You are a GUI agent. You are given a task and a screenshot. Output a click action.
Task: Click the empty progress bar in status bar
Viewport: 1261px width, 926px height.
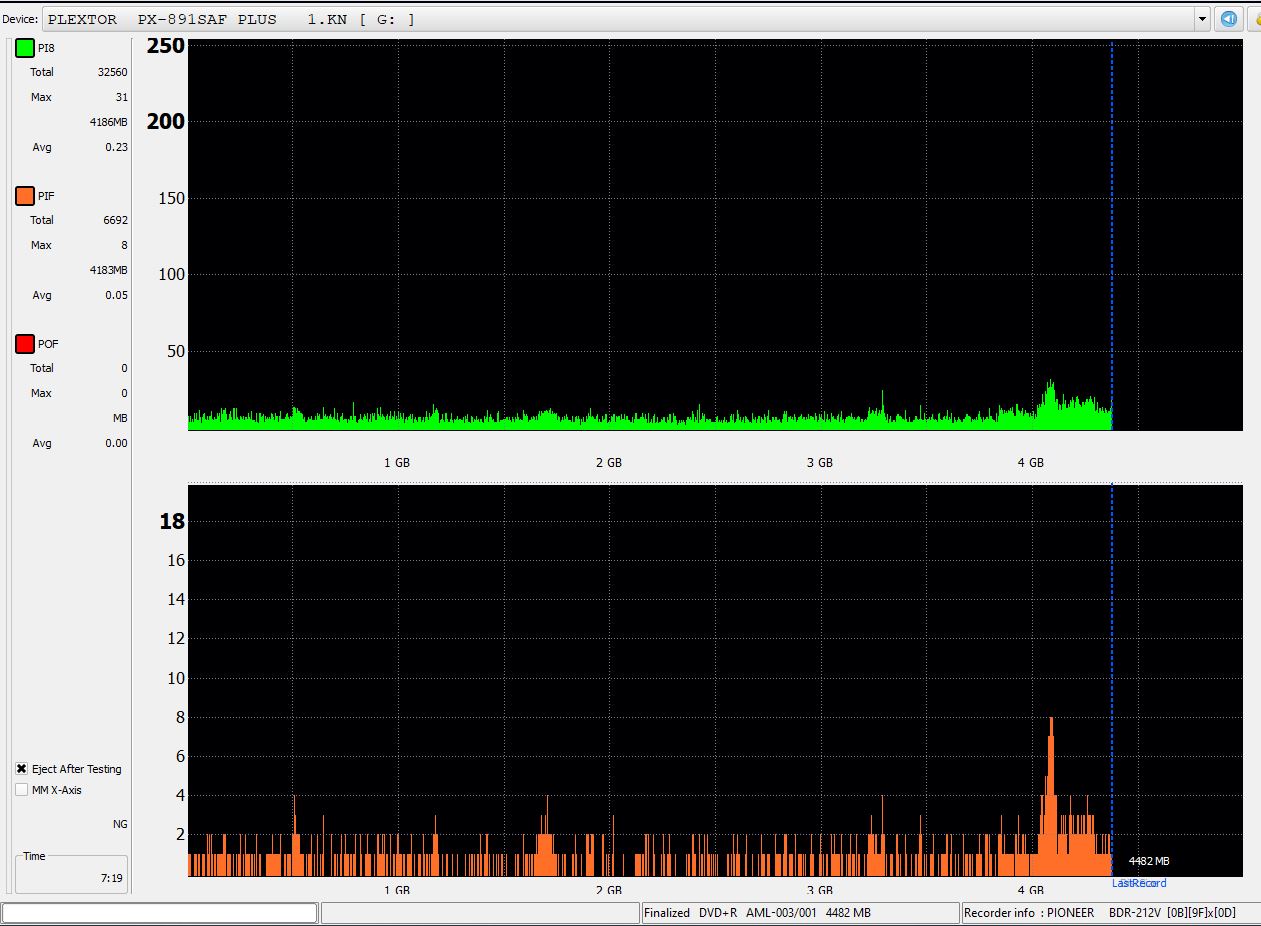(x=160, y=913)
